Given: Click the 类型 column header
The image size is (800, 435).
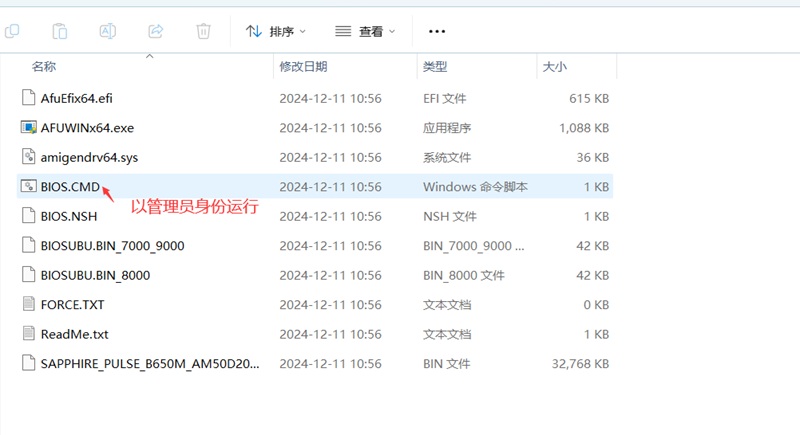Looking at the screenshot, I should point(435,67).
